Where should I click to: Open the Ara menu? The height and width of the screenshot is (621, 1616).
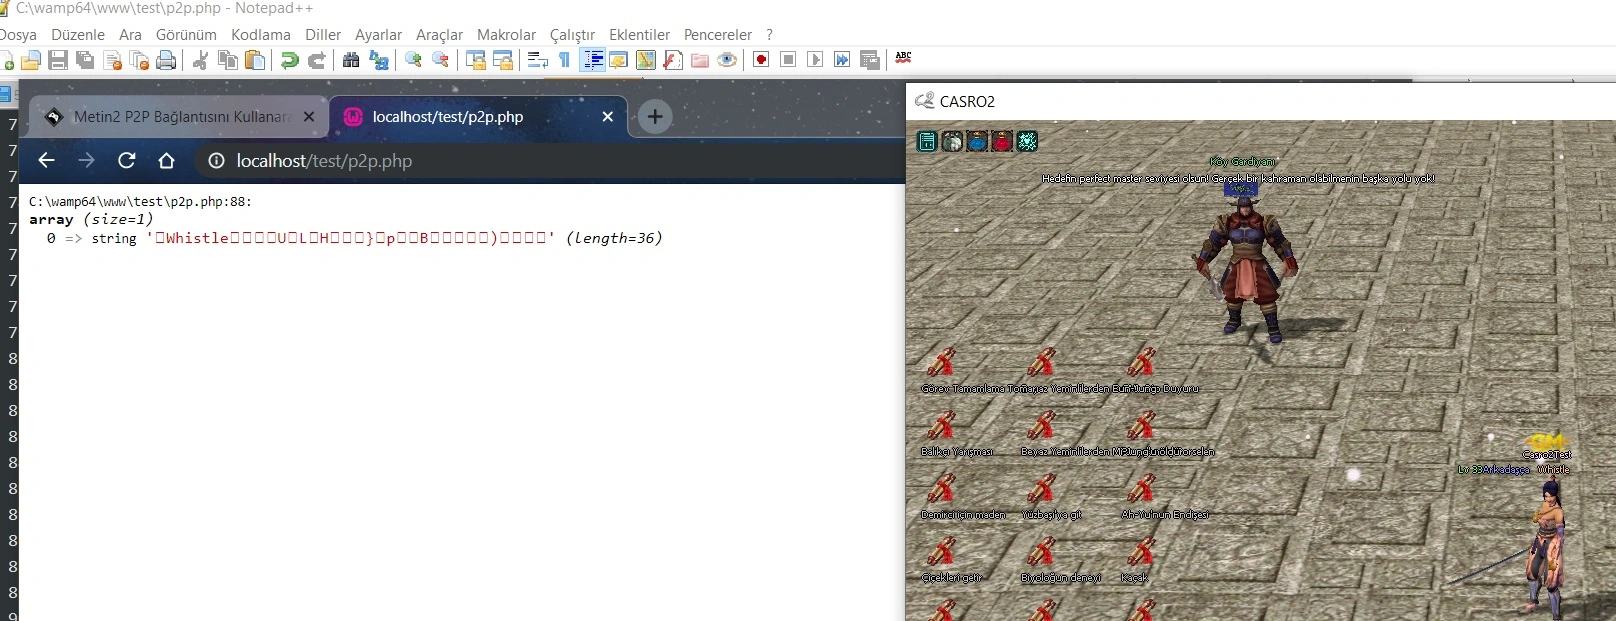[130, 34]
